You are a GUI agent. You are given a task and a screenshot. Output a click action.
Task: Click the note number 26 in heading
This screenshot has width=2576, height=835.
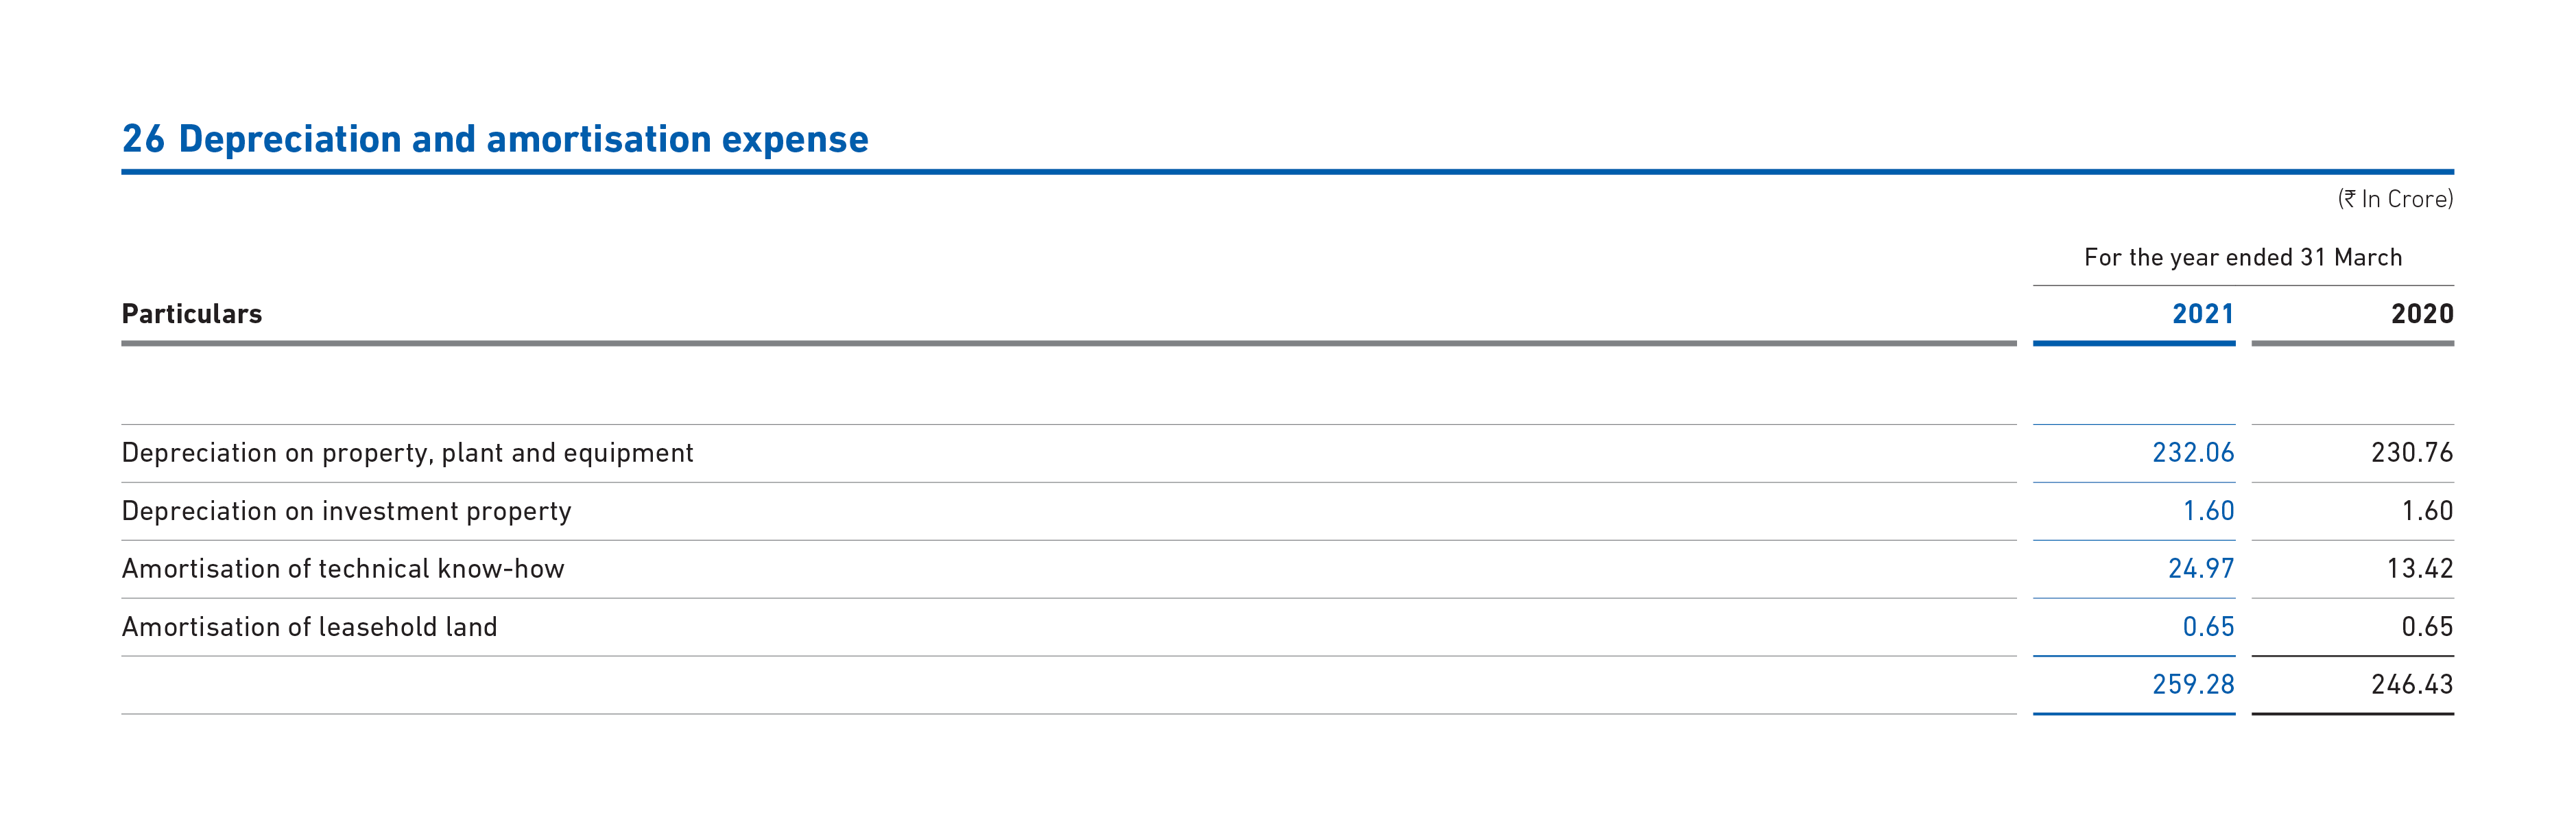click(x=143, y=139)
